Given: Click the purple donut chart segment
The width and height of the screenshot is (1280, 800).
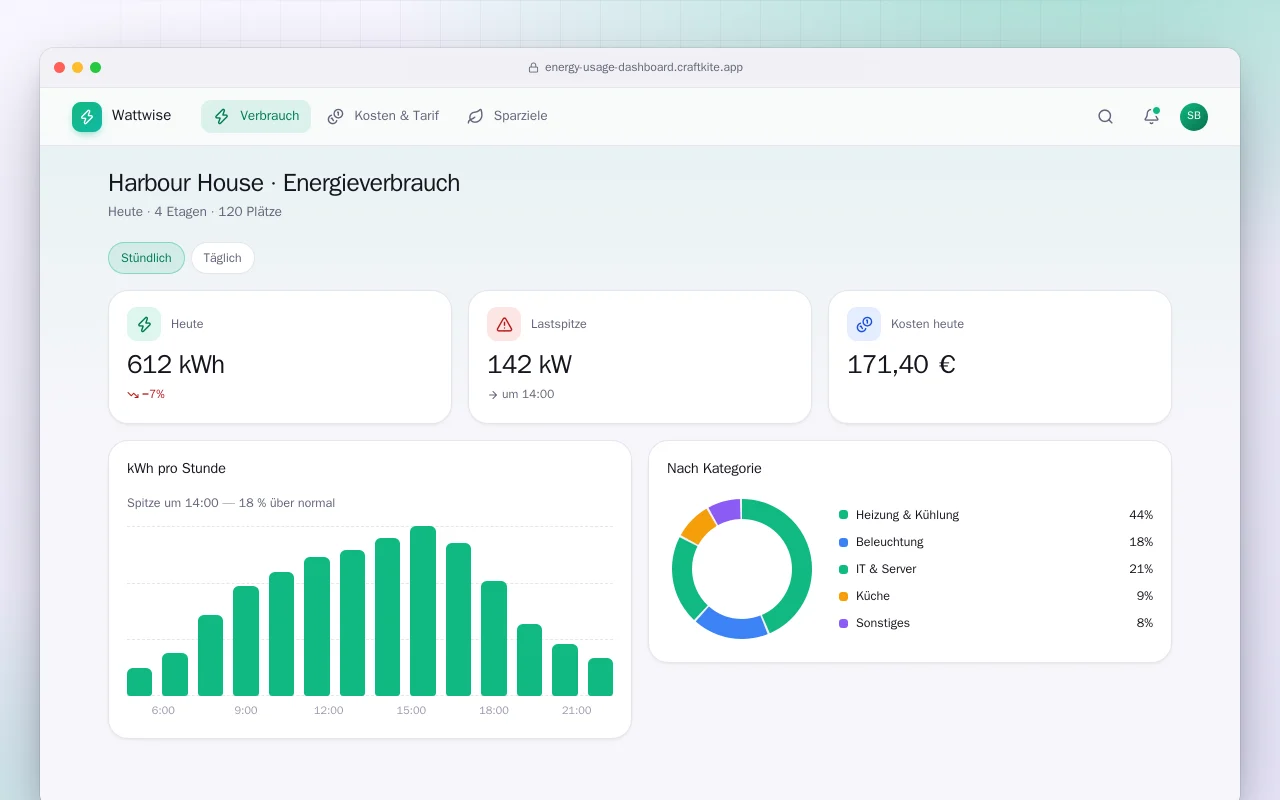Looking at the screenshot, I should click(726, 510).
